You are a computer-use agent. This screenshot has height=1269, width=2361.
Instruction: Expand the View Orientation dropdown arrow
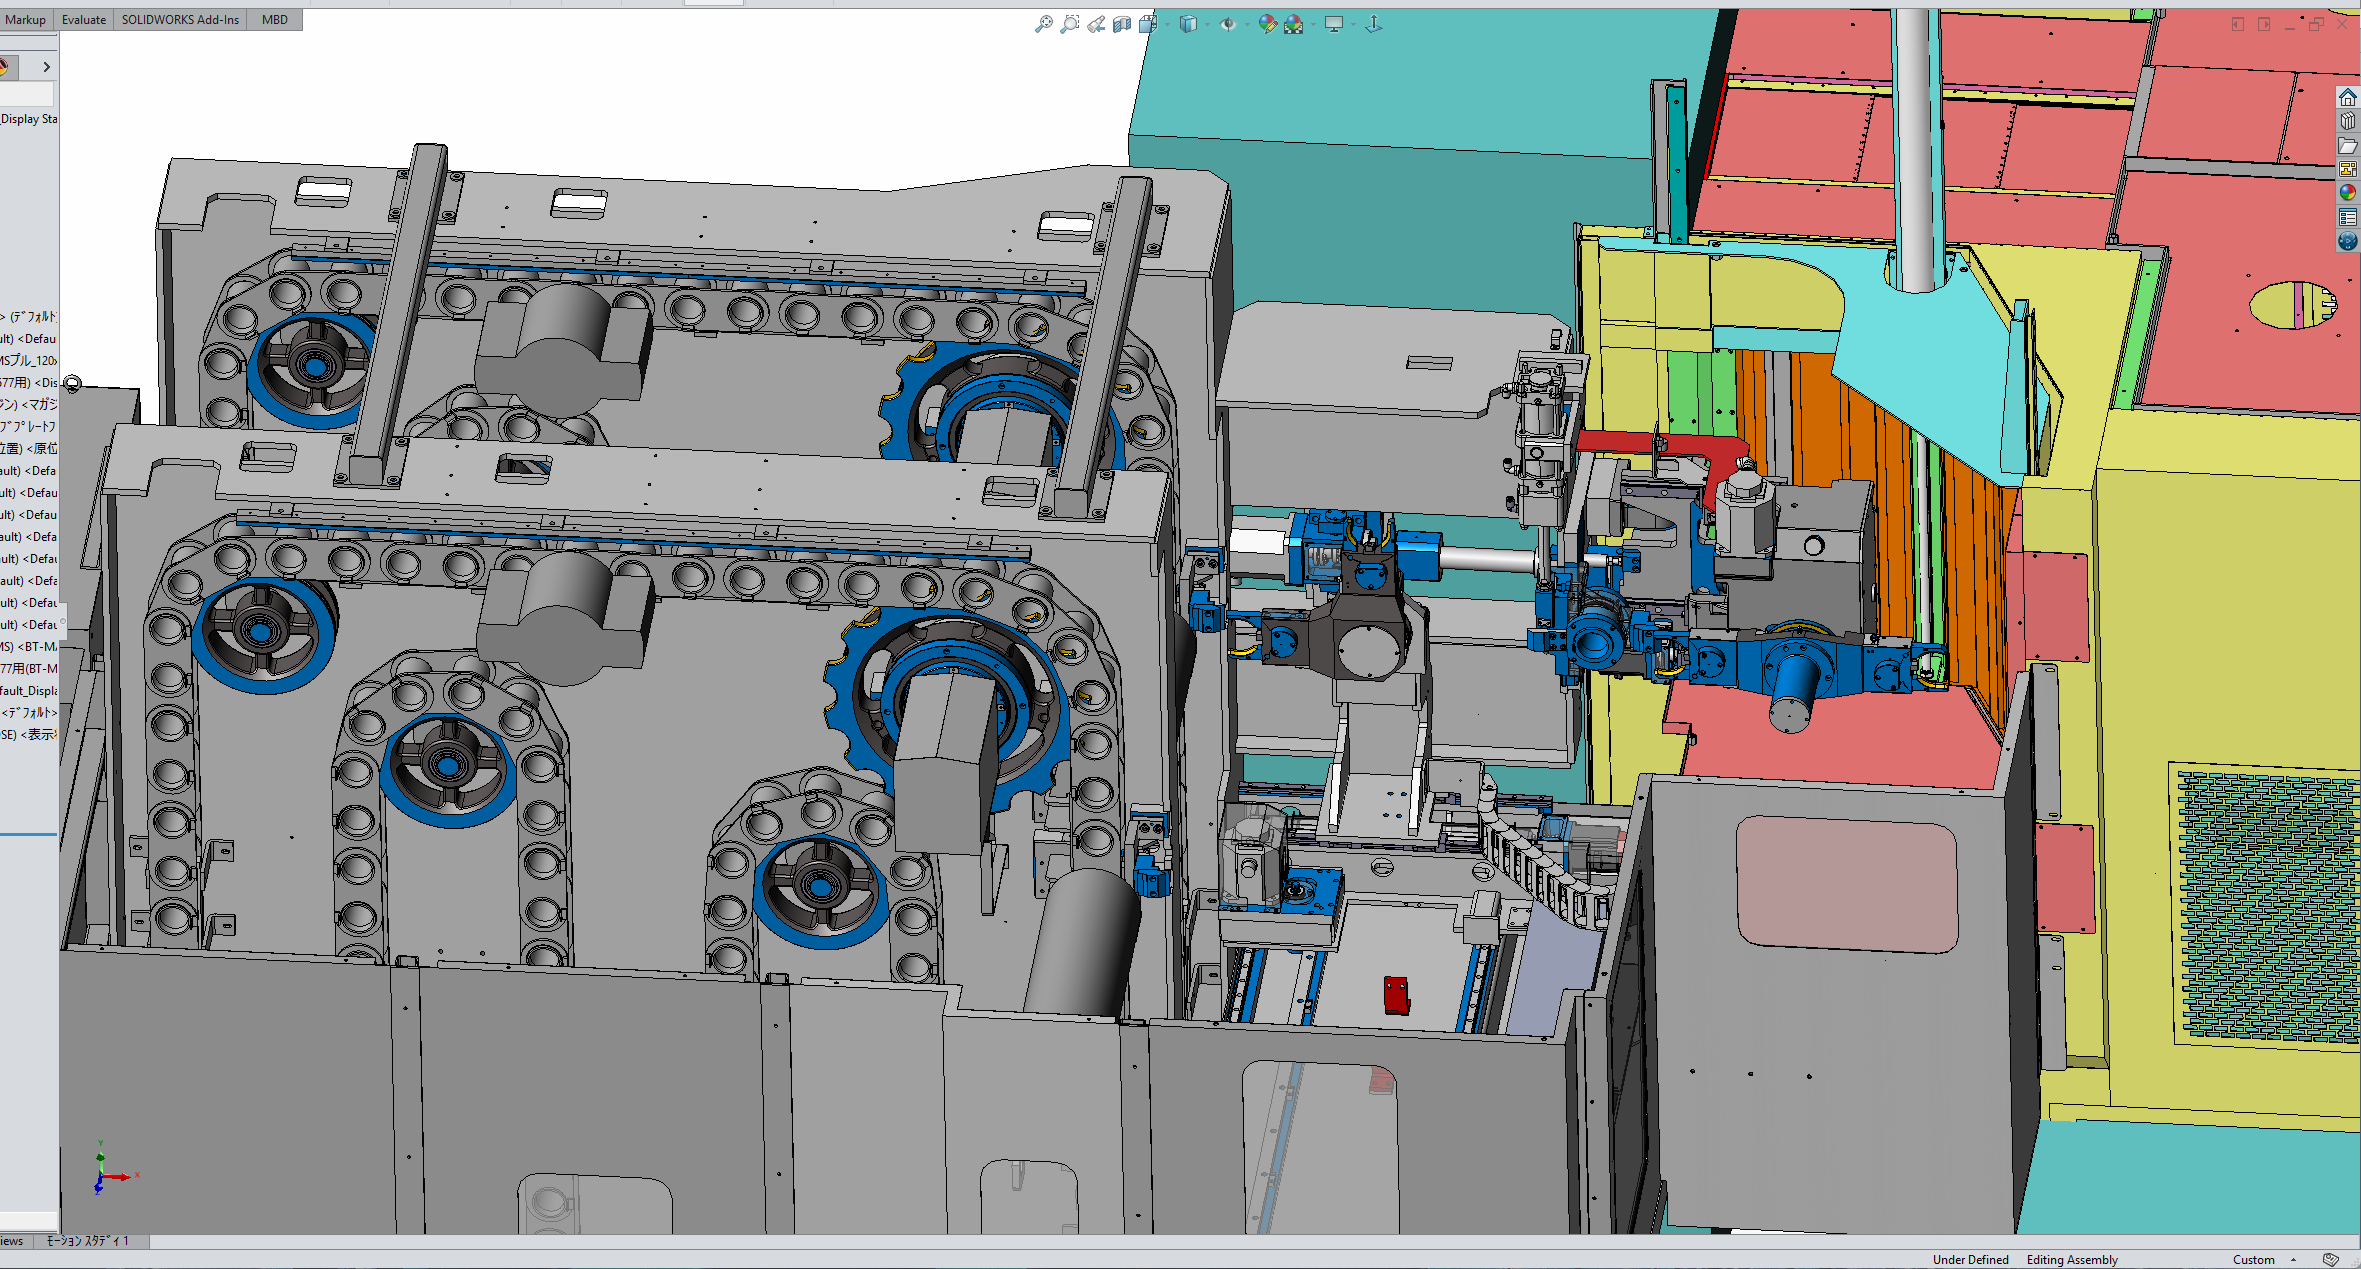(1167, 24)
